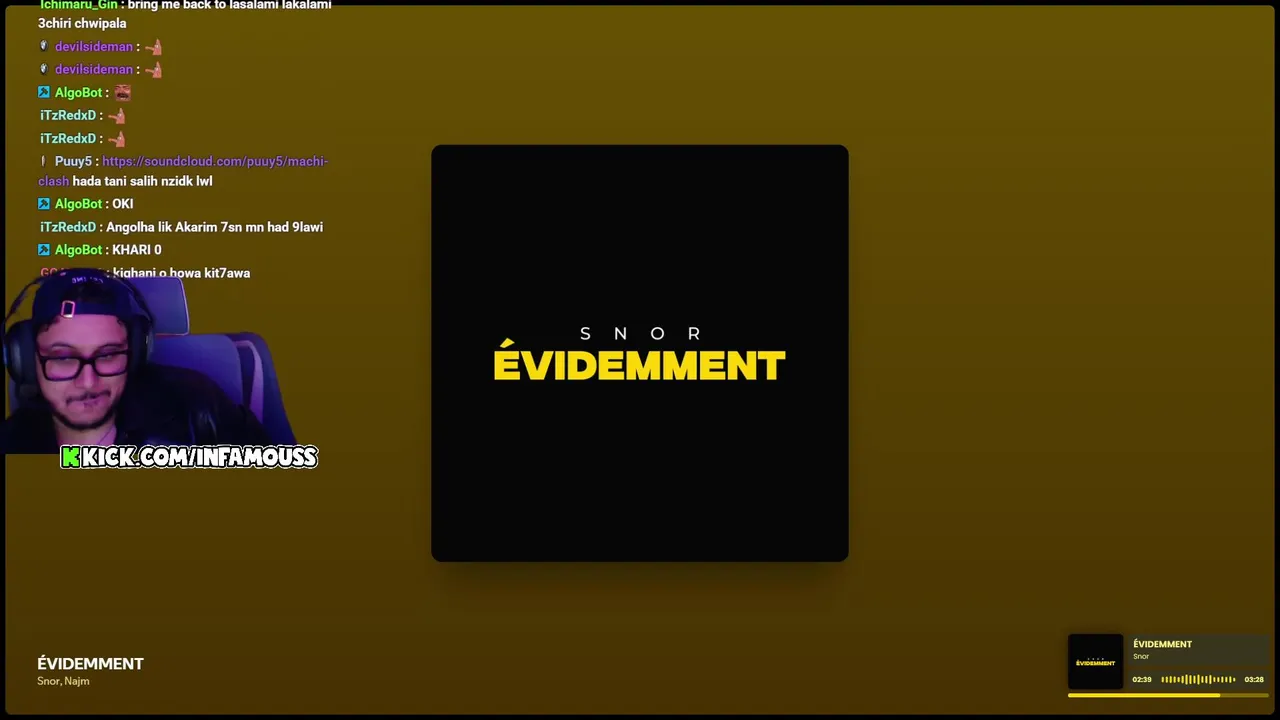The image size is (1280, 720).
Task: Click the large ÉVIDEMMENT album cover
Action: [640, 353]
